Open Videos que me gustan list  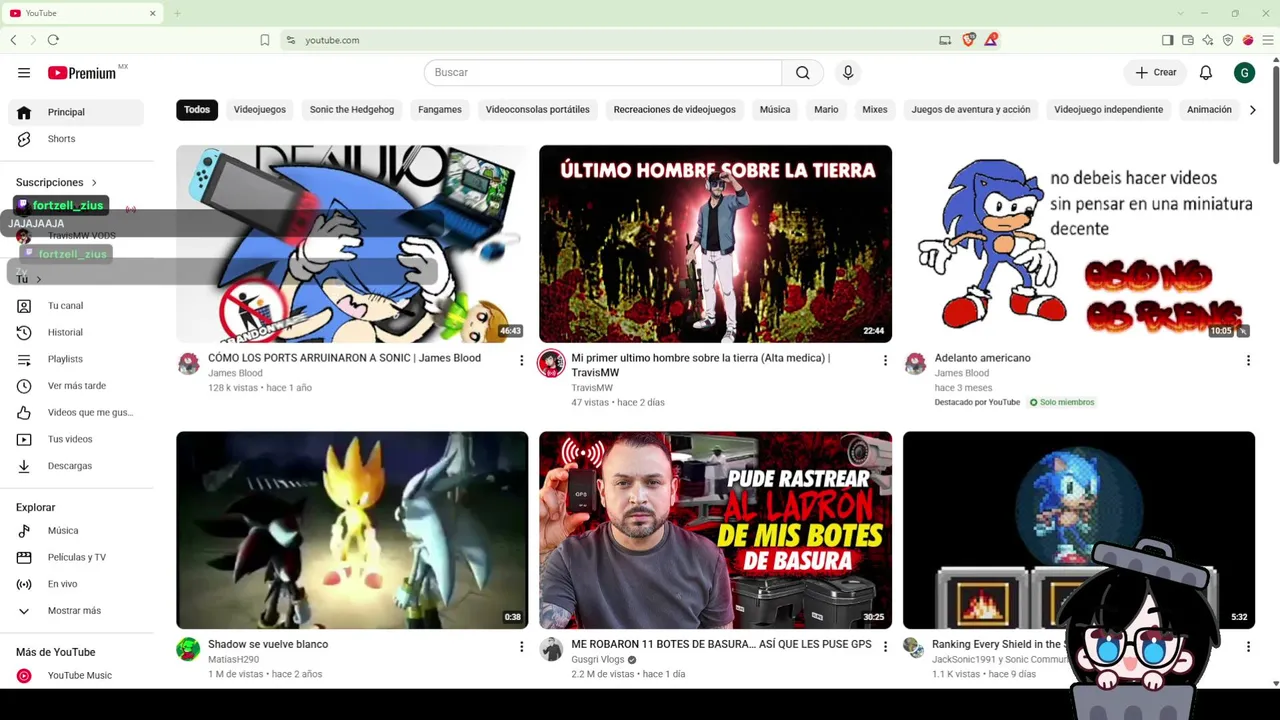[x=76, y=412]
